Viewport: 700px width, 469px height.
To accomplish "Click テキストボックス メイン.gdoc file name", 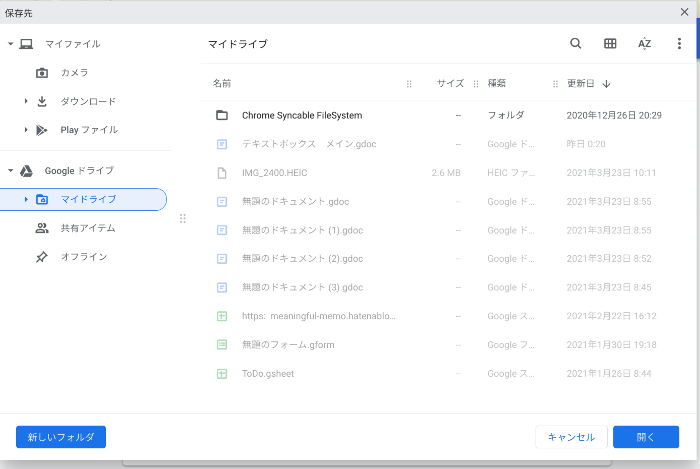I will [x=309, y=144].
